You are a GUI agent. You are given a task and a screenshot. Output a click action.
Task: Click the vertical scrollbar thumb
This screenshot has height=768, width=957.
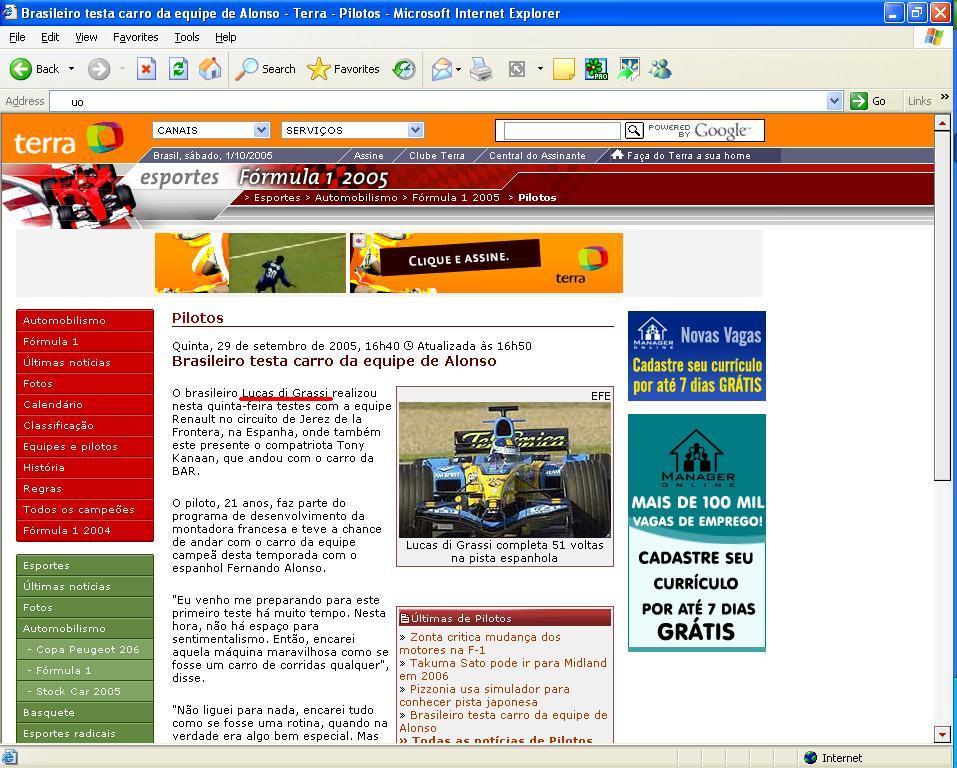tap(942, 306)
